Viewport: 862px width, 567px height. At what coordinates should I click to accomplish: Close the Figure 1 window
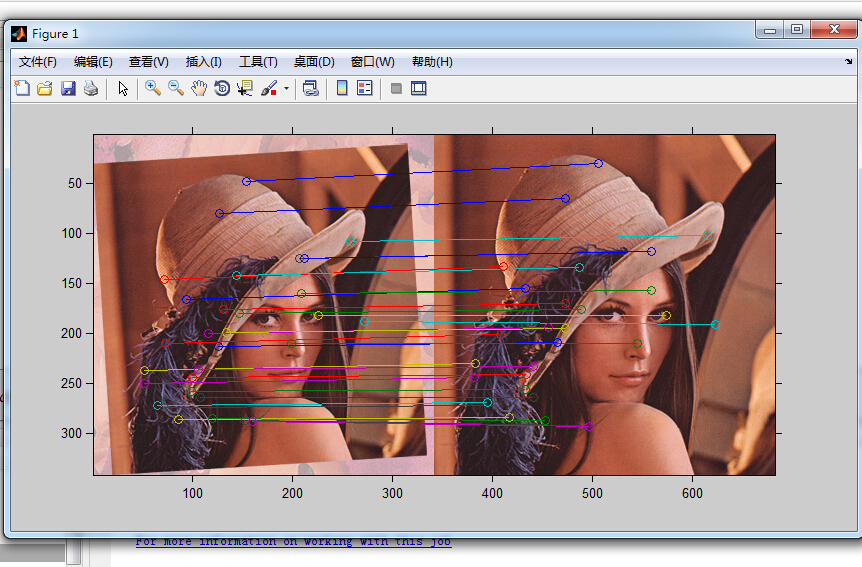tap(834, 30)
